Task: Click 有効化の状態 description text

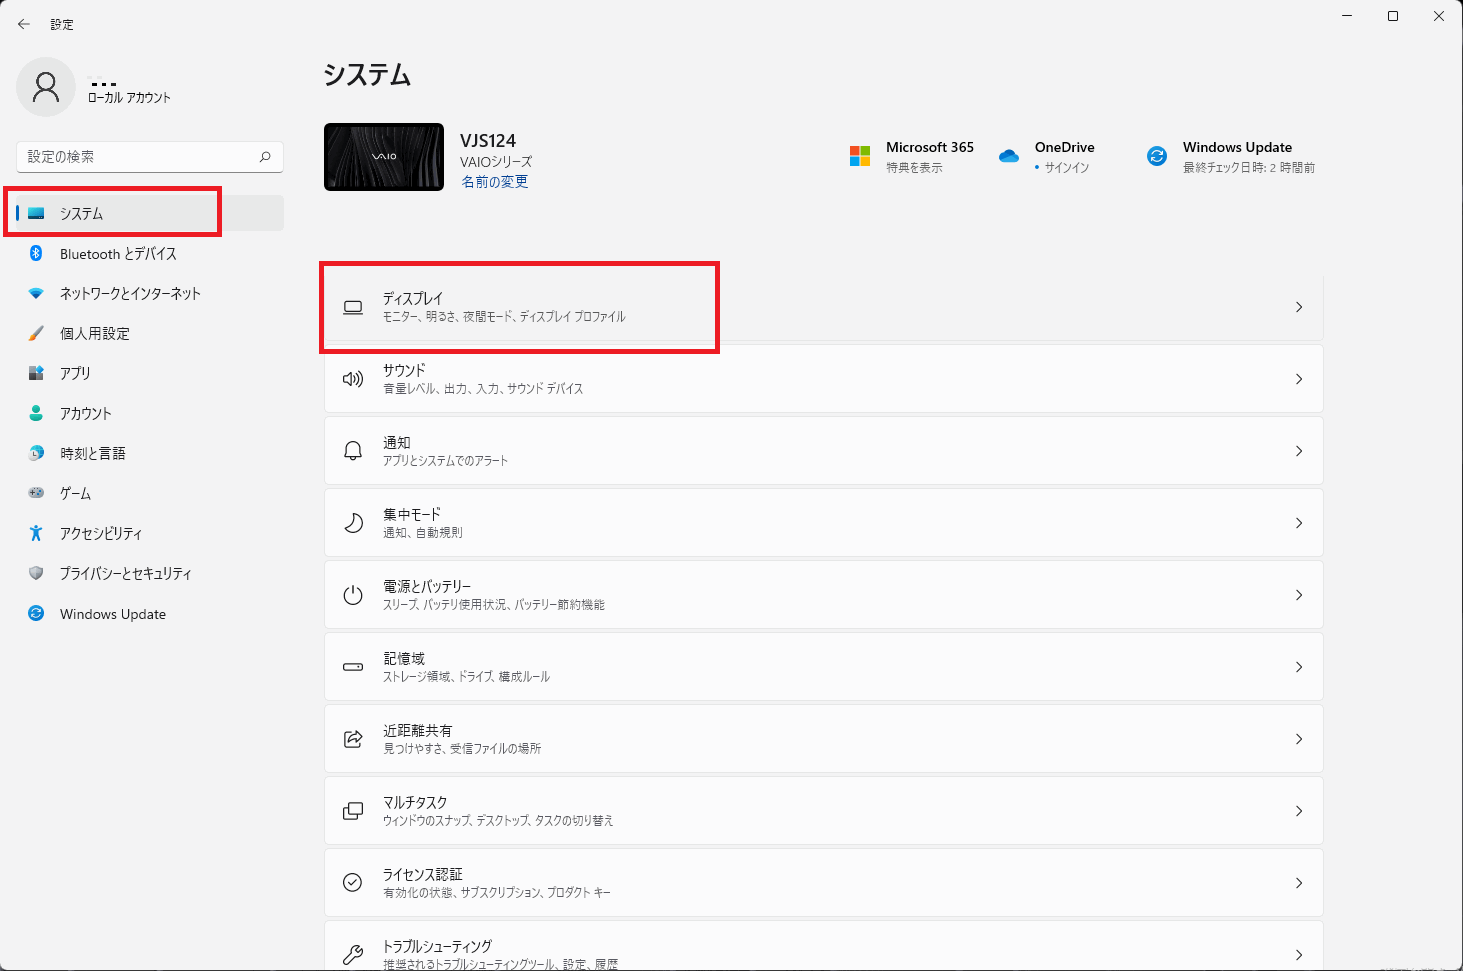Action: [497, 893]
